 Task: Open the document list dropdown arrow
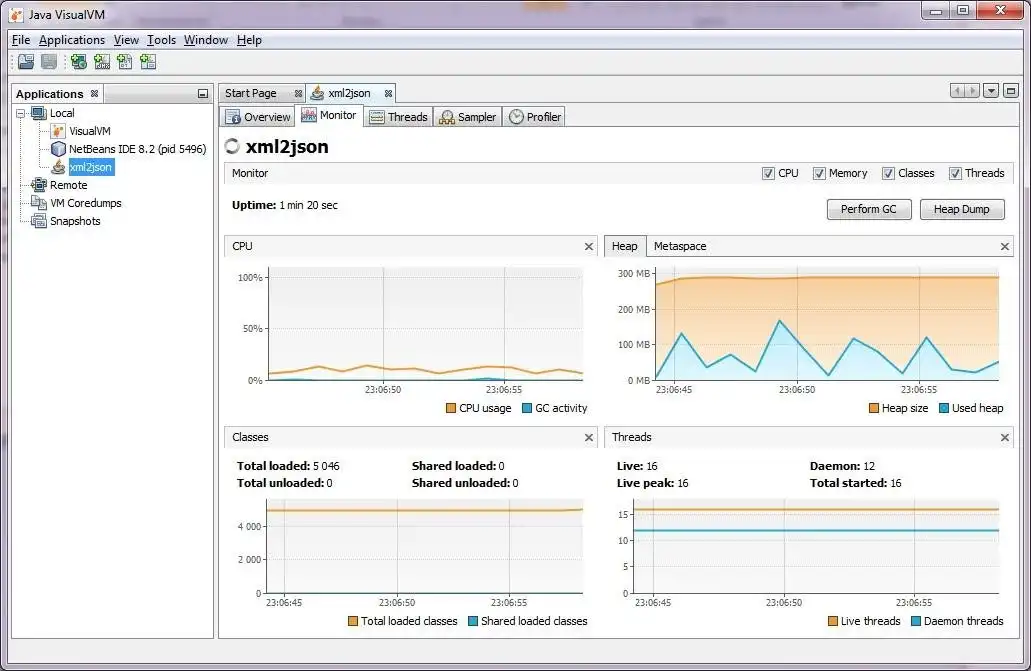pyautogui.click(x=991, y=91)
